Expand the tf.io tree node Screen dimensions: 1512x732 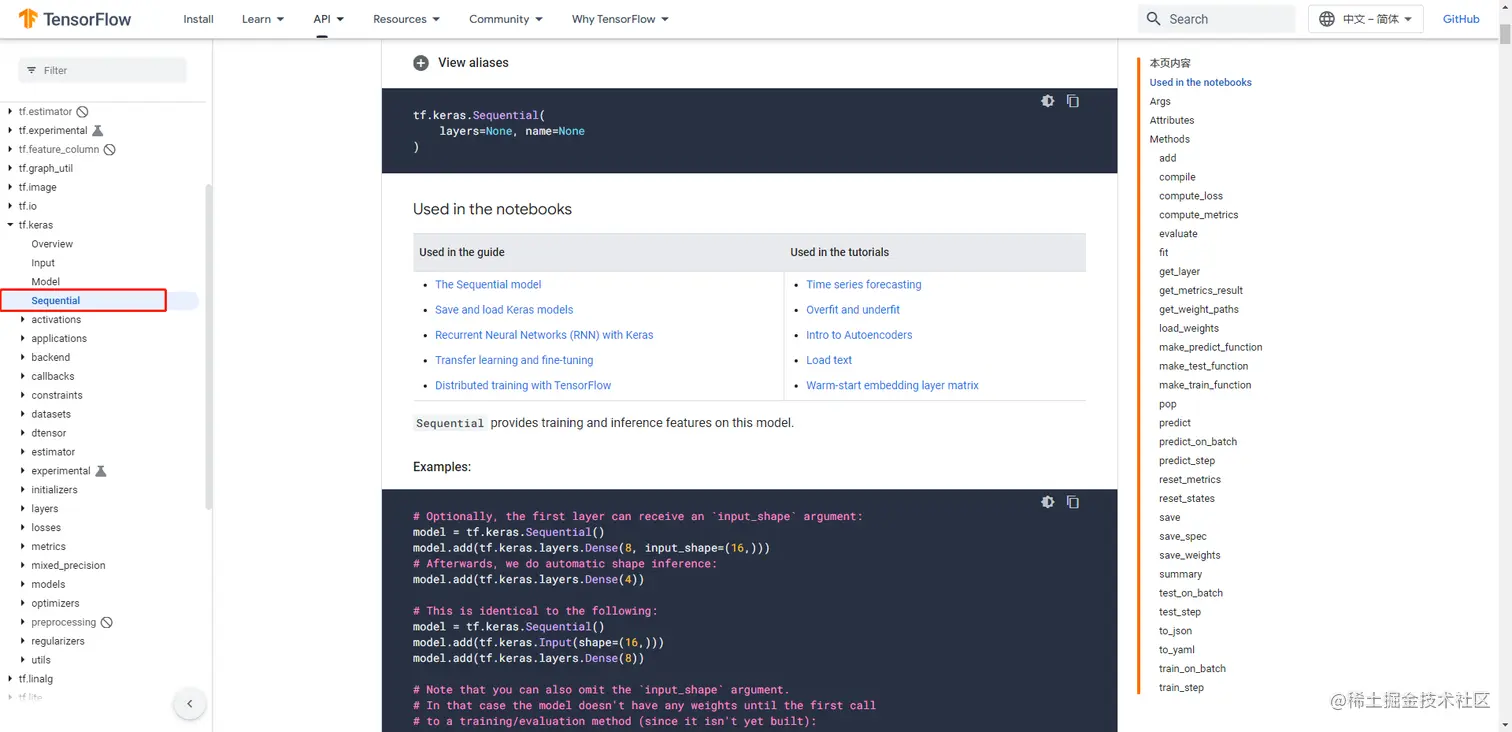(10, 206)
